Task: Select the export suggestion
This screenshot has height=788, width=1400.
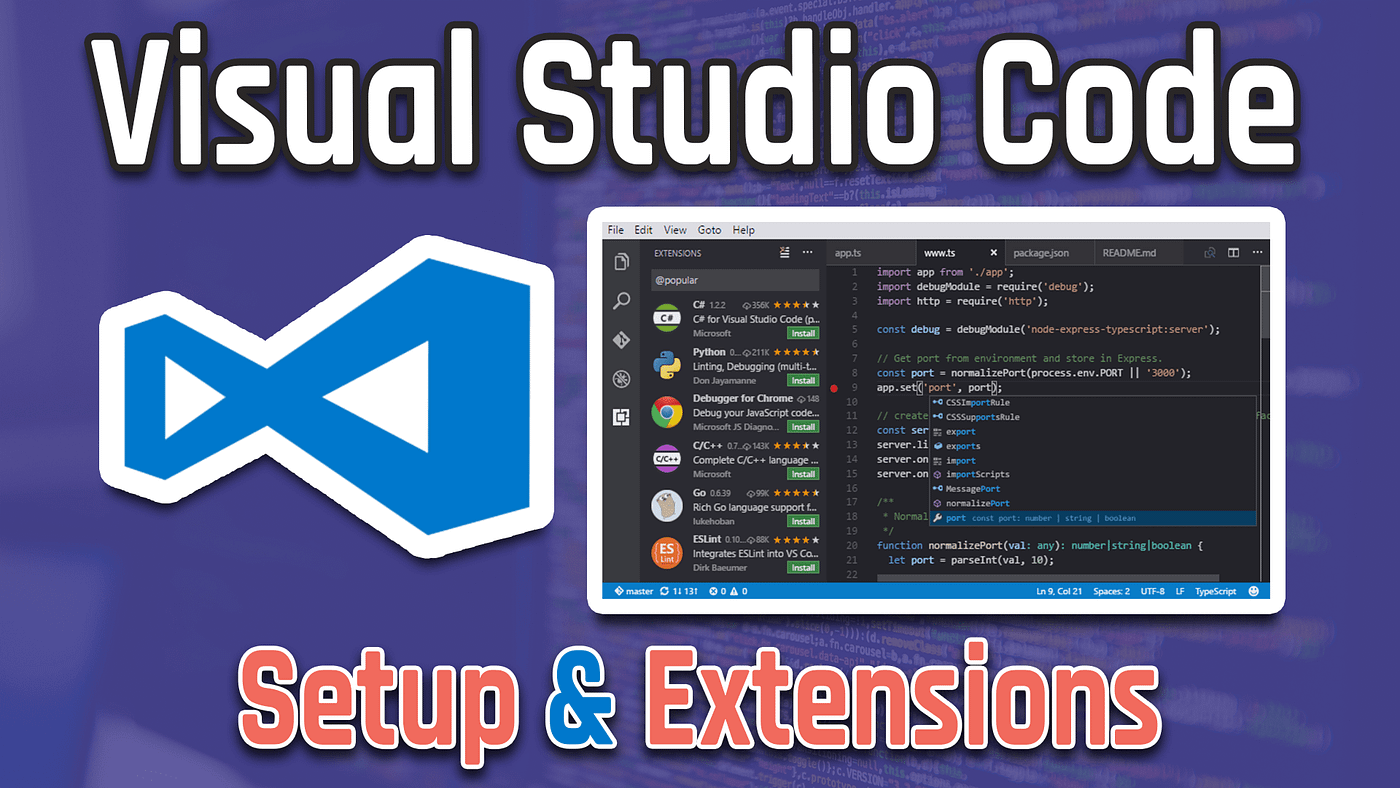Action: coord(1092,431)
